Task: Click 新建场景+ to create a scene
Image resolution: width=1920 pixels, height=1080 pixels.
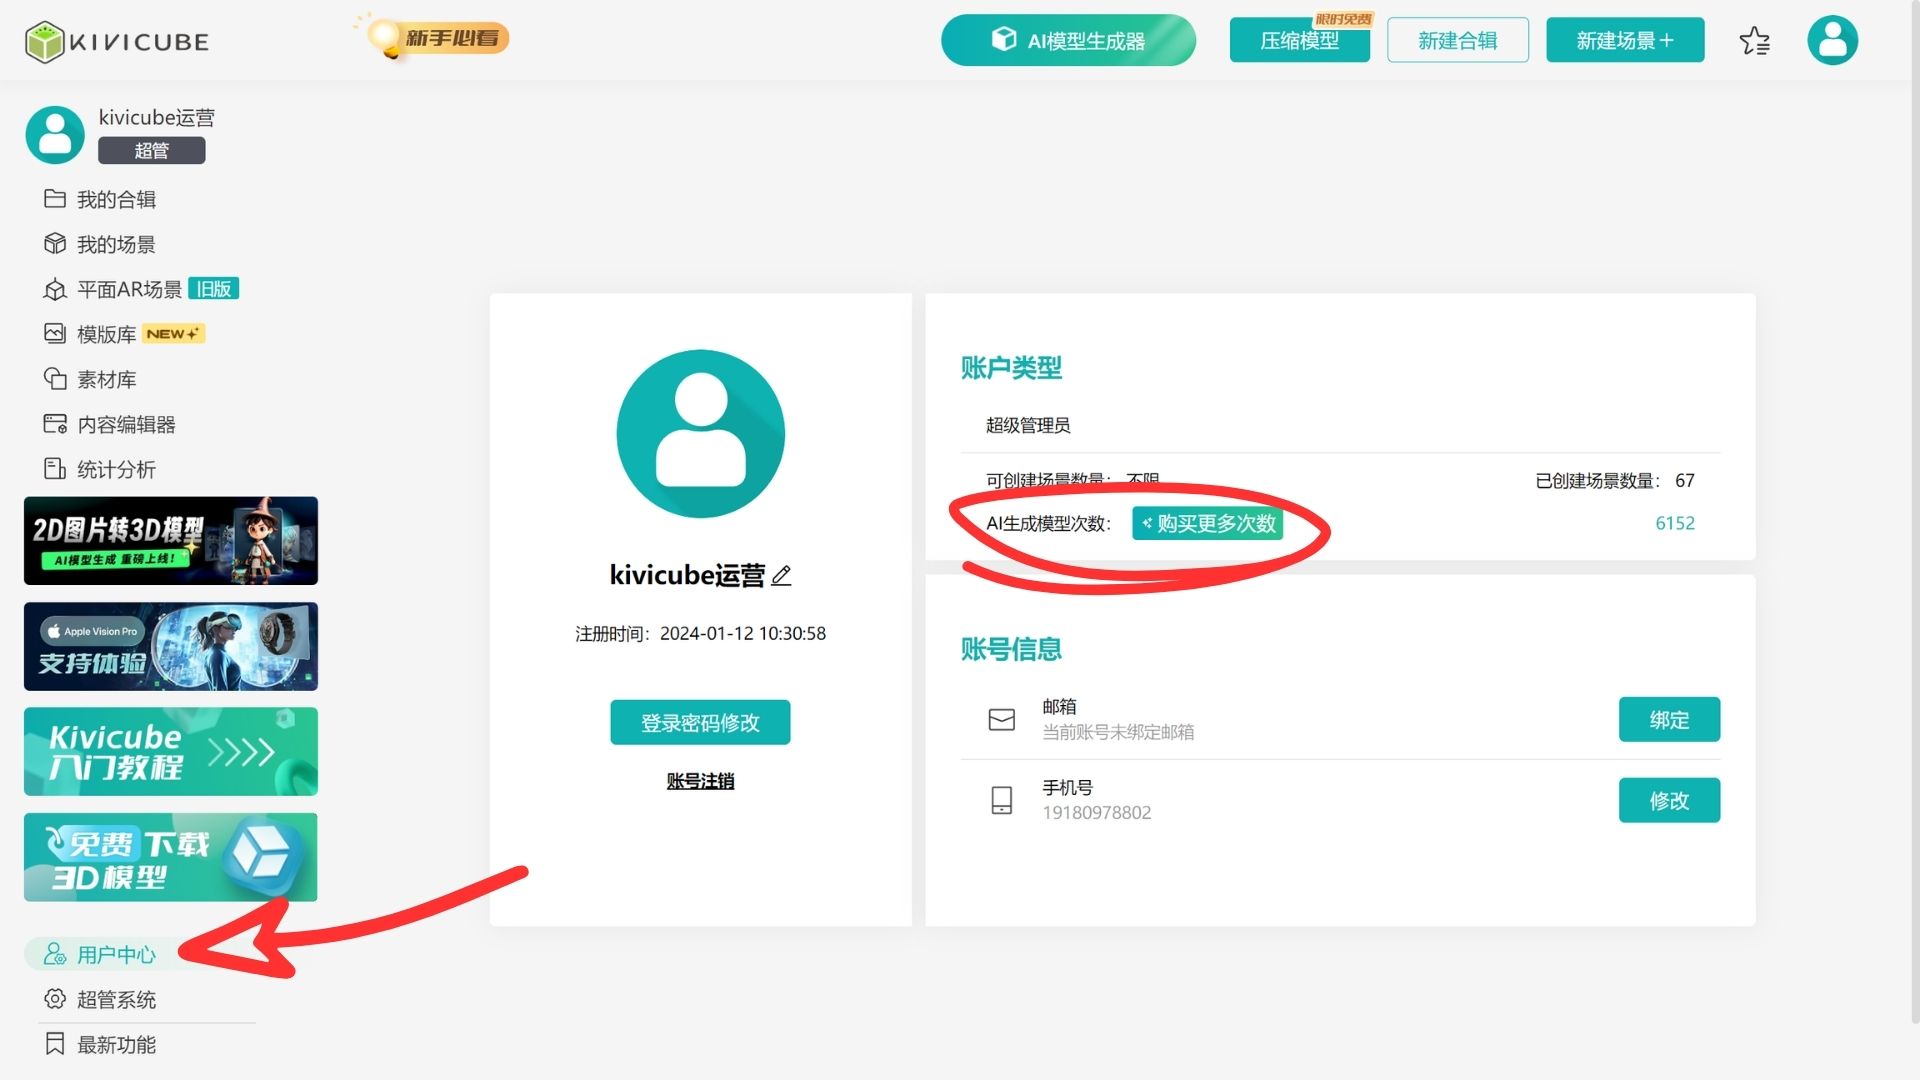Action: [1625, 40]
